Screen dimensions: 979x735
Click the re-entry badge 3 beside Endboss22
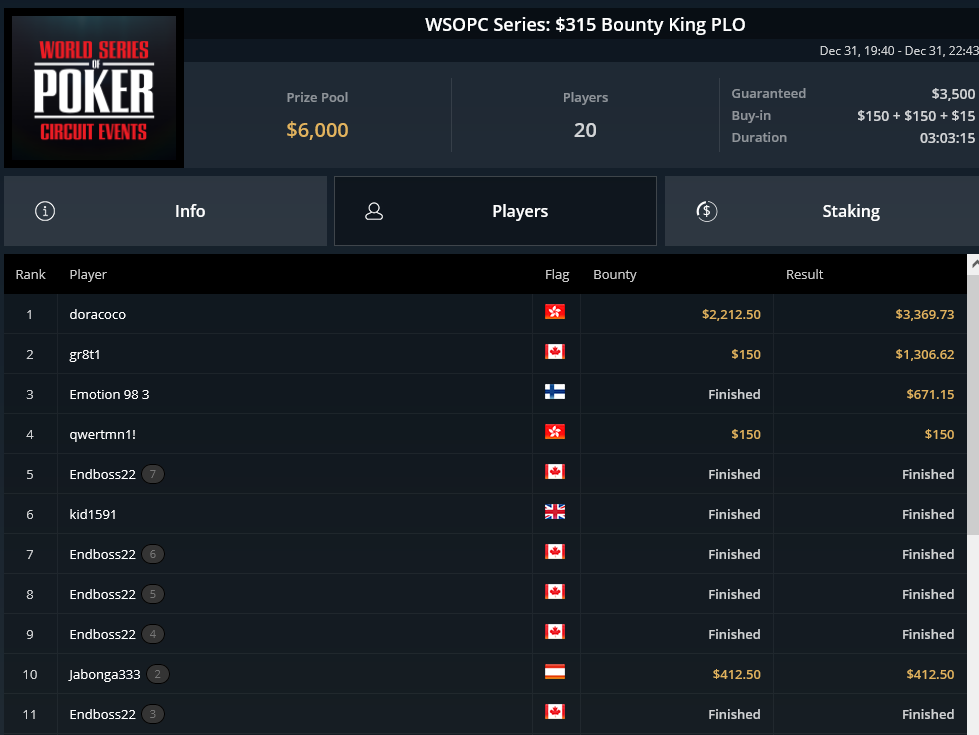[x=153, y=714]
